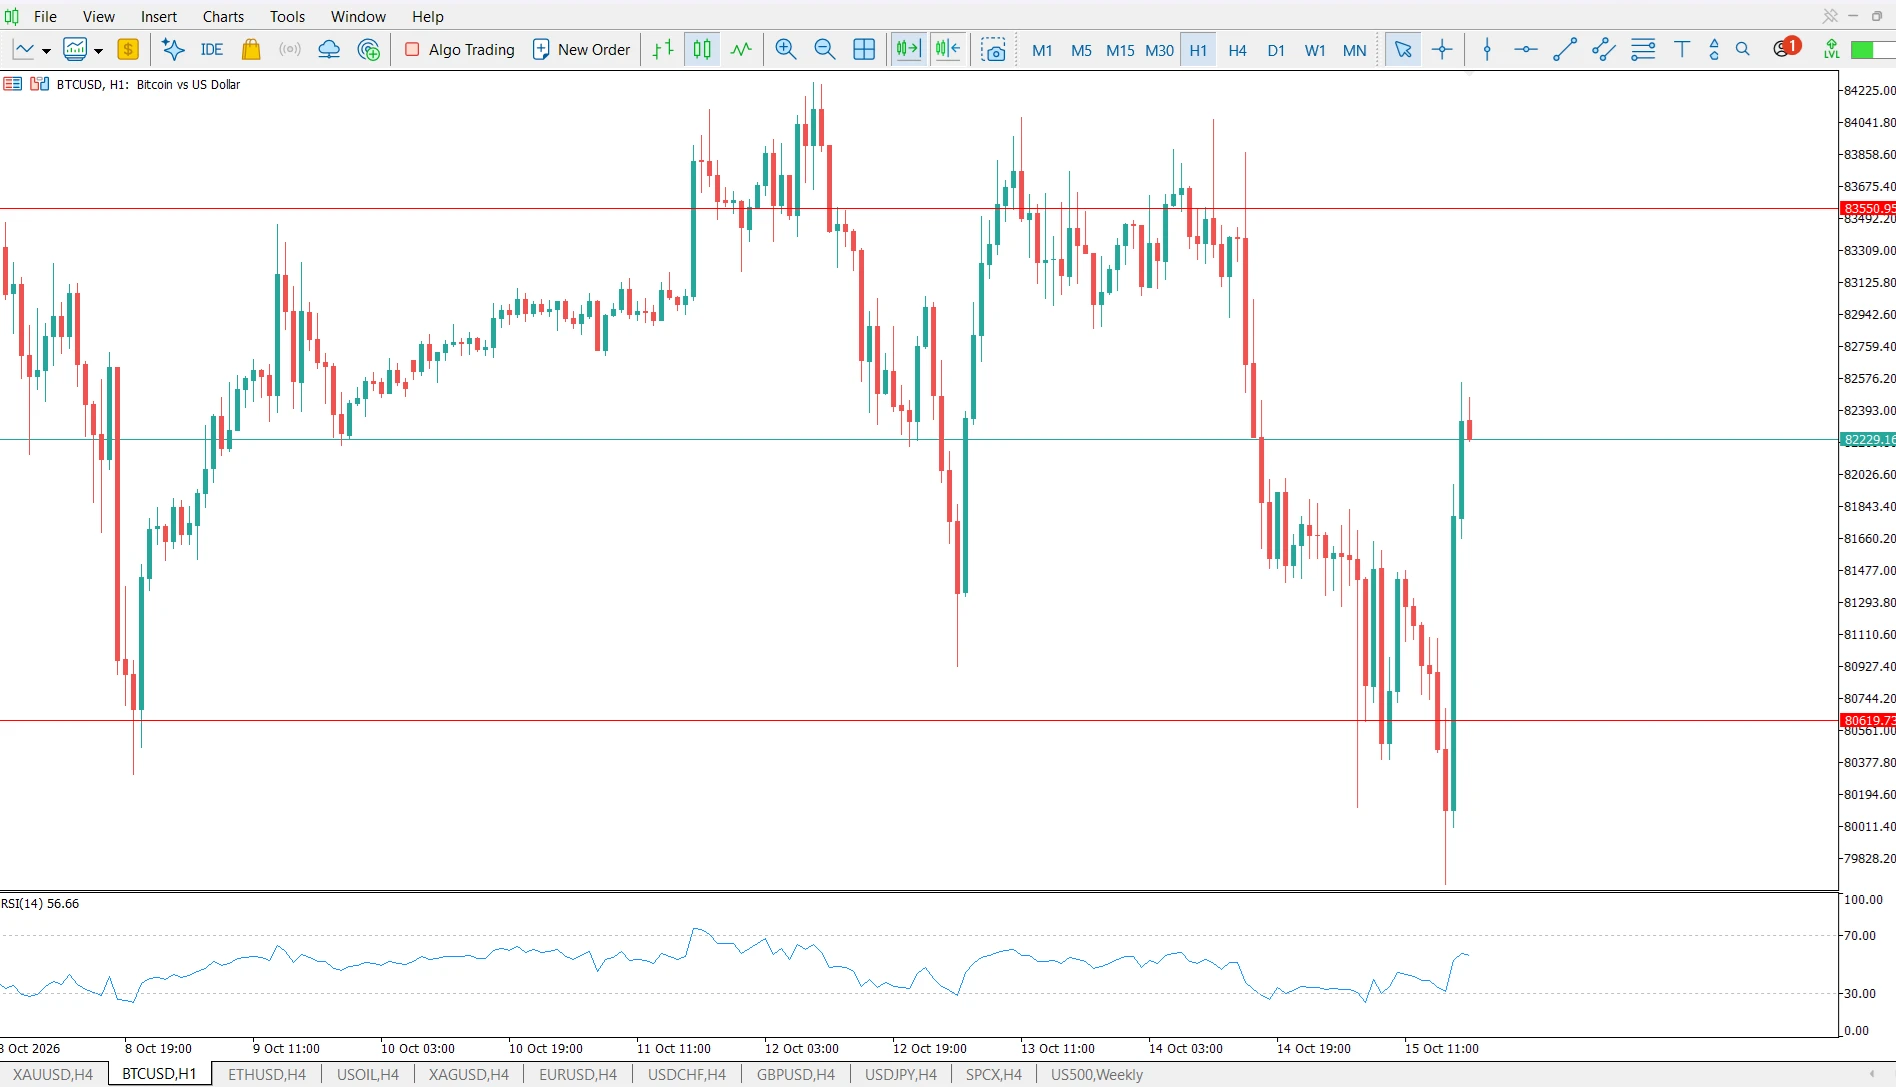
Task: Switch to the EURUSD,H4 chart tab
Action: tap(578, 1074)
